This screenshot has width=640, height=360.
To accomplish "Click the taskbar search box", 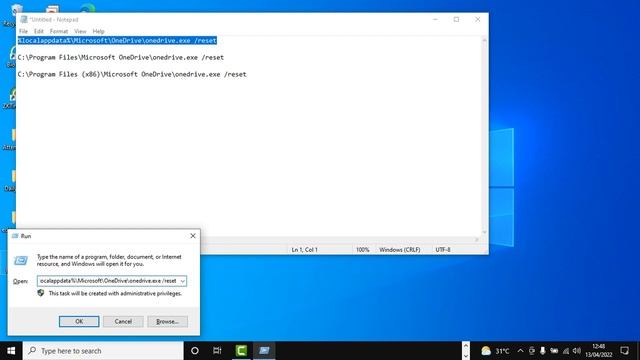I will click(x=103, y=351).
